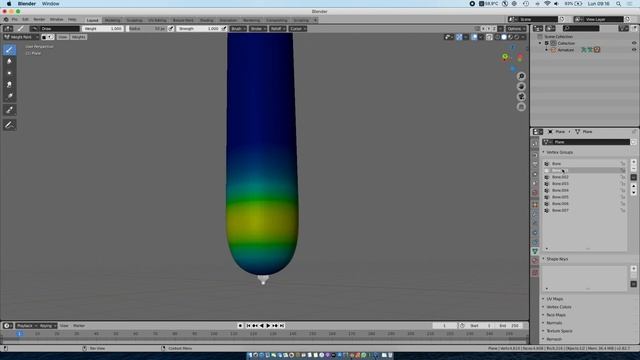
Task: Toggle the lock icon on Bone.007 vertex group
Action: (623, 210)
